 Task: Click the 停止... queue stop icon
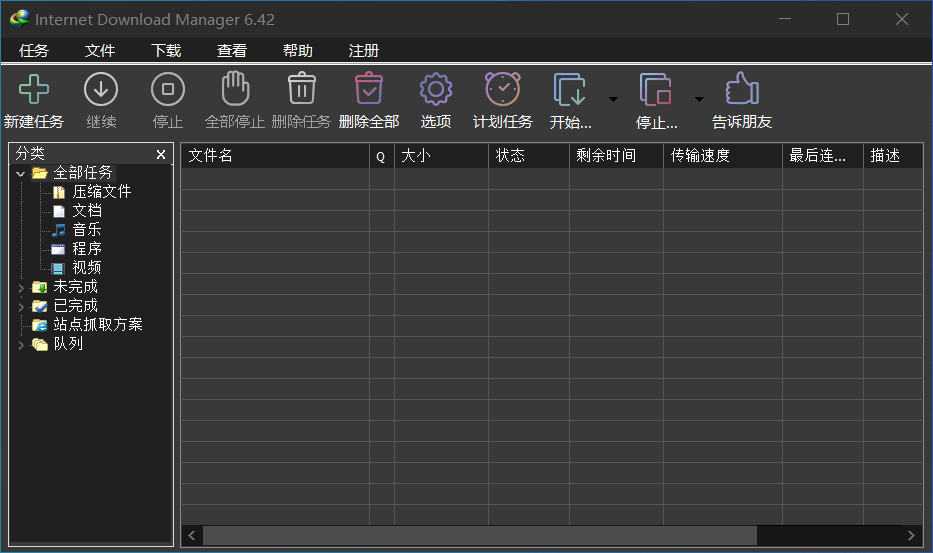pos(655,89)
